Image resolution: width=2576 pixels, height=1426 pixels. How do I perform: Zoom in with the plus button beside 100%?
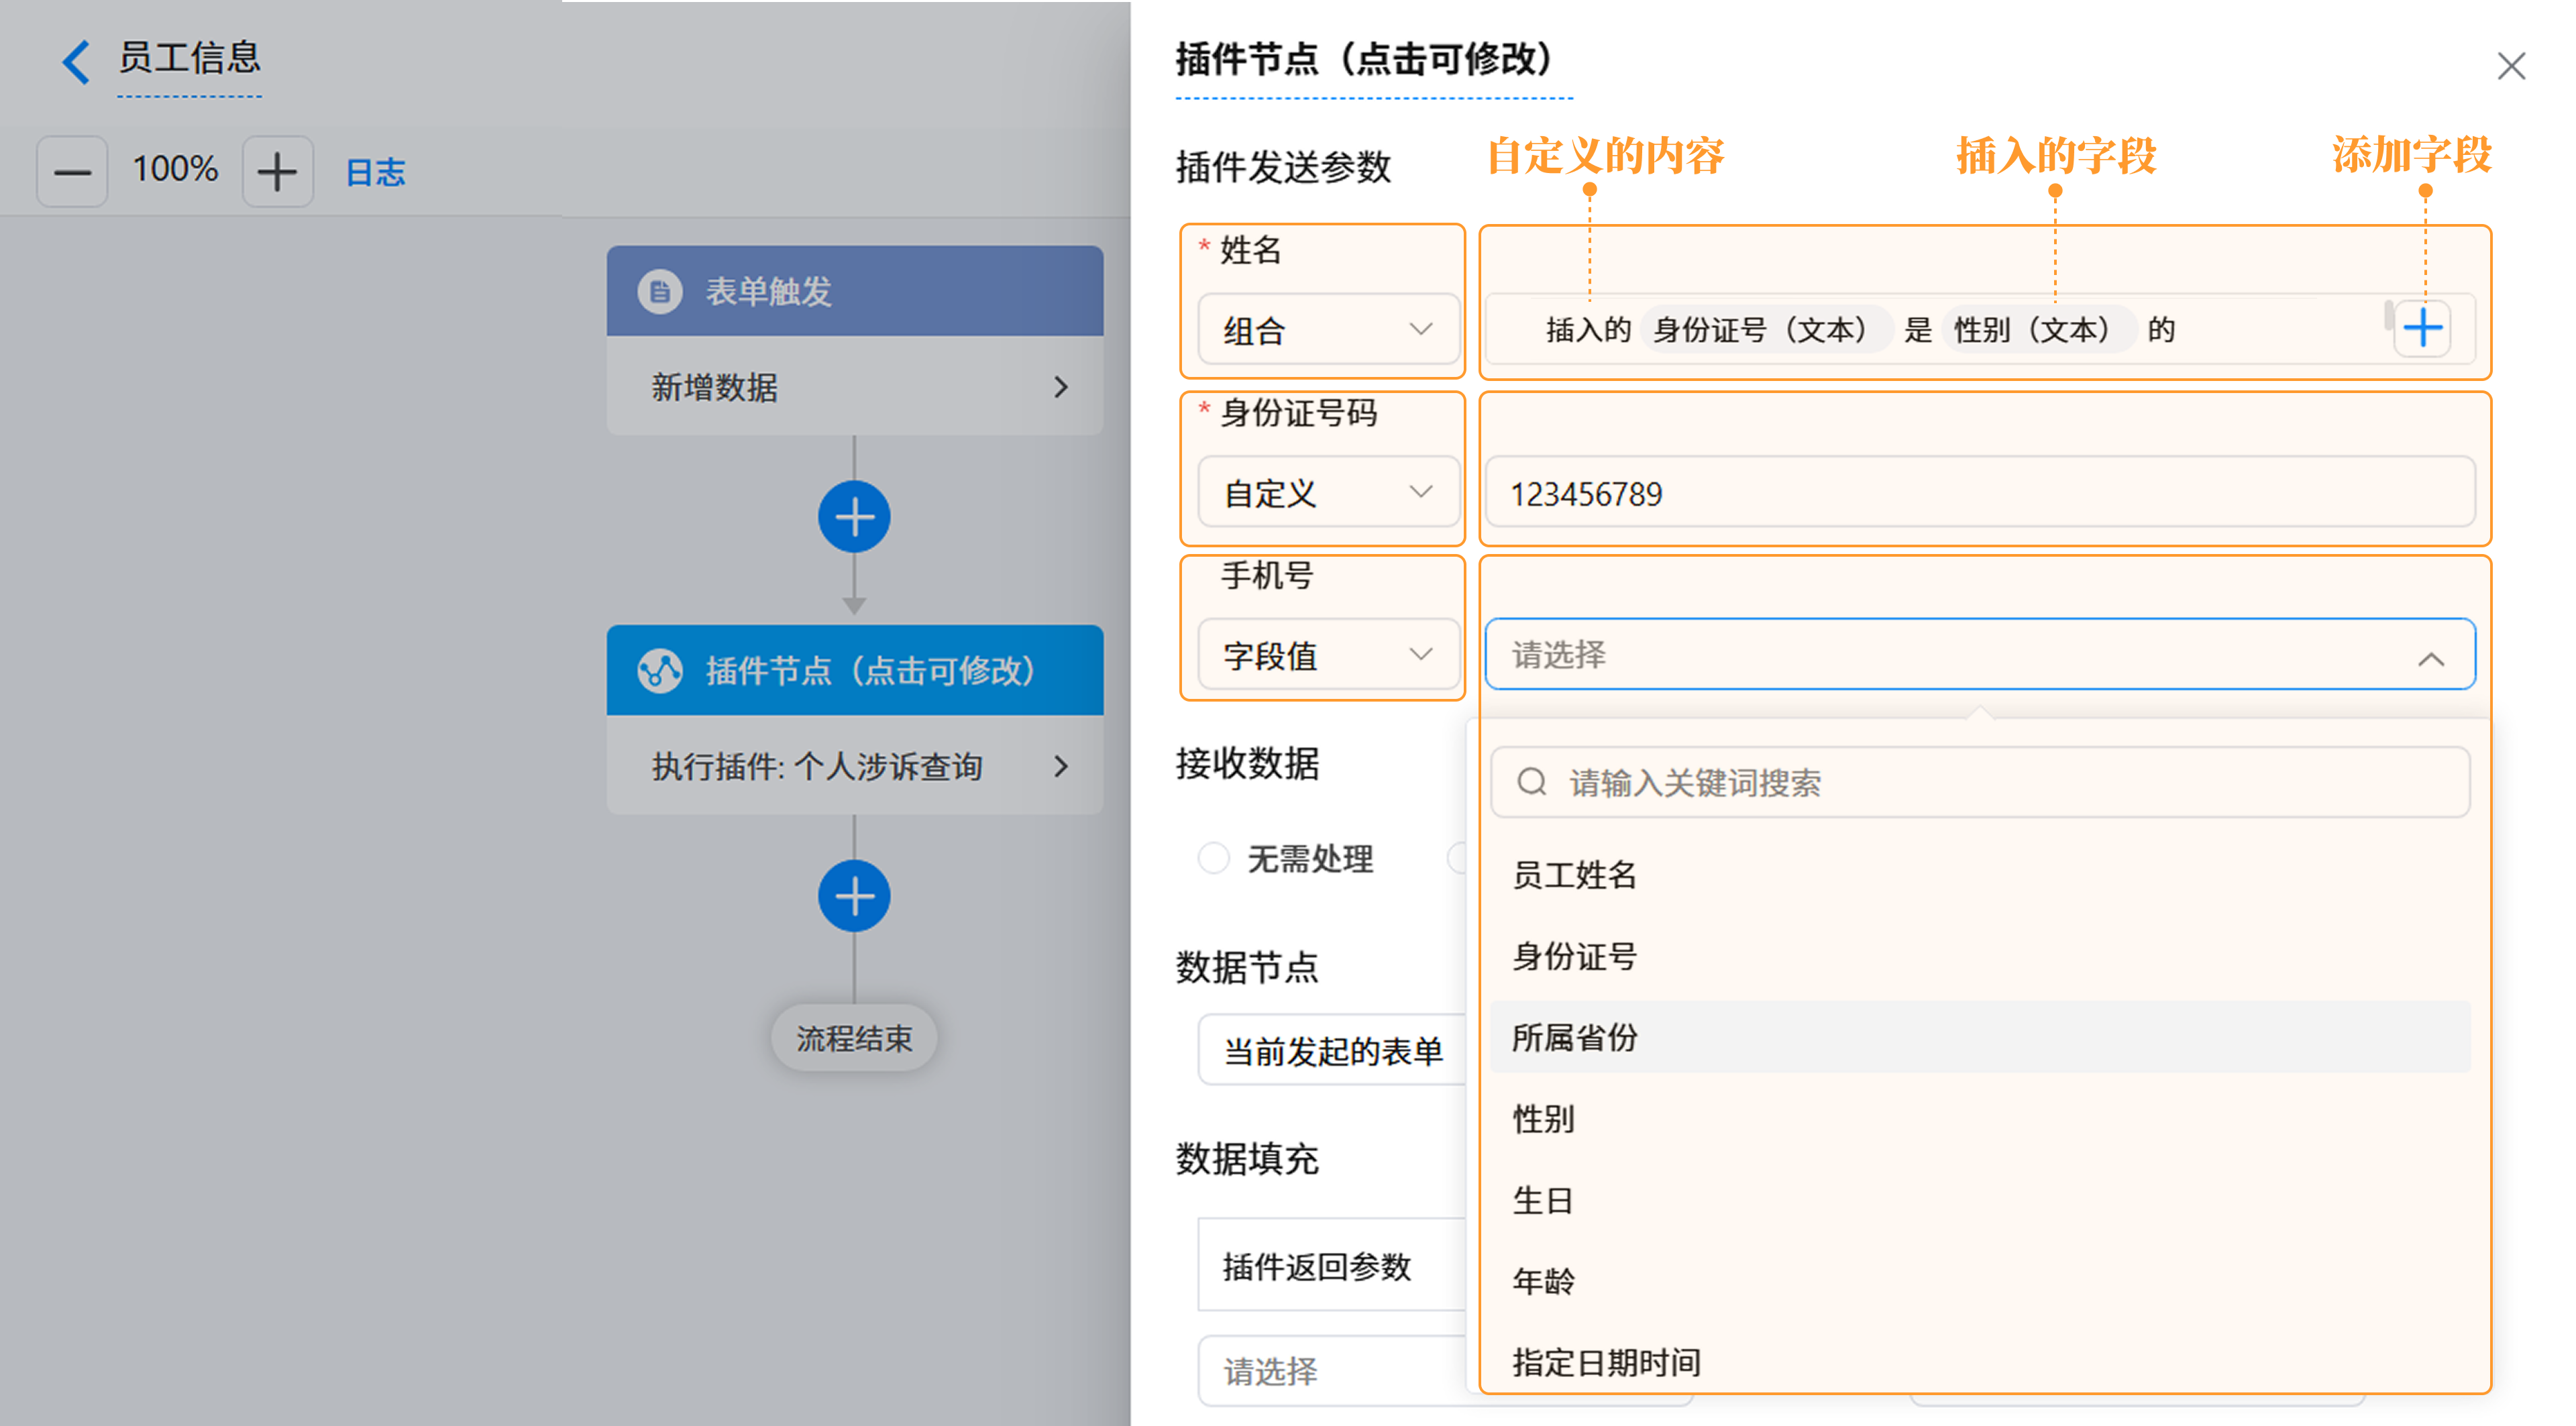(278, 172)
